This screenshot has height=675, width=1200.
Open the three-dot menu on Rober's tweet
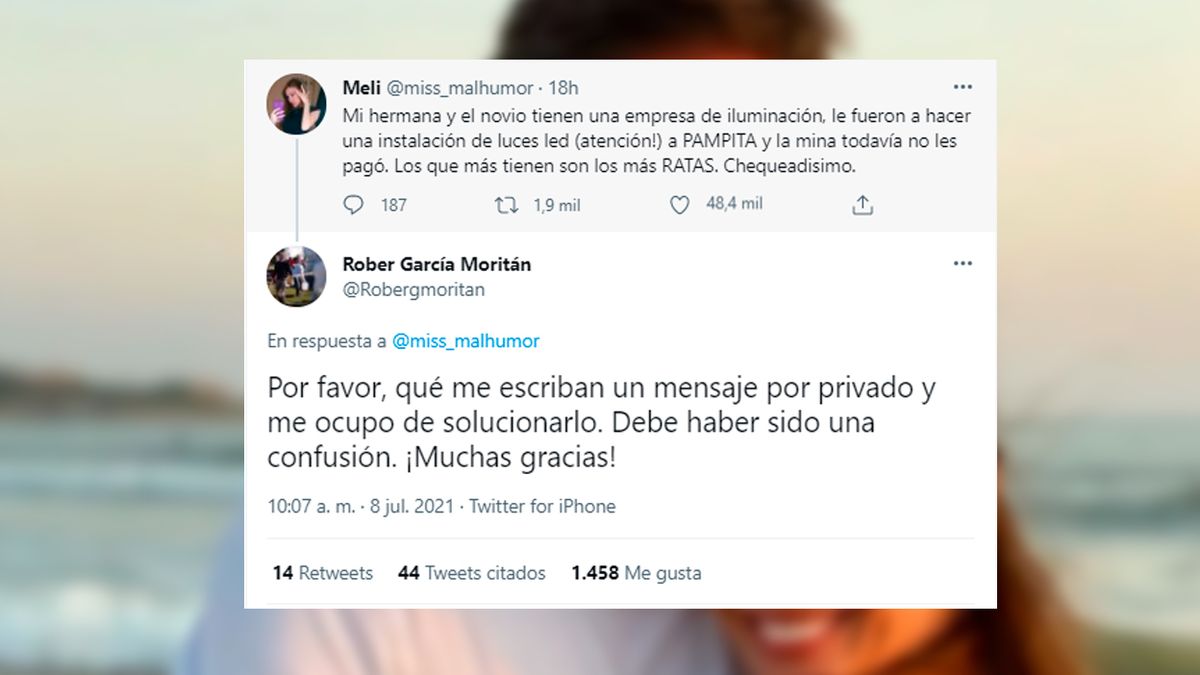(x=962, y=263)
